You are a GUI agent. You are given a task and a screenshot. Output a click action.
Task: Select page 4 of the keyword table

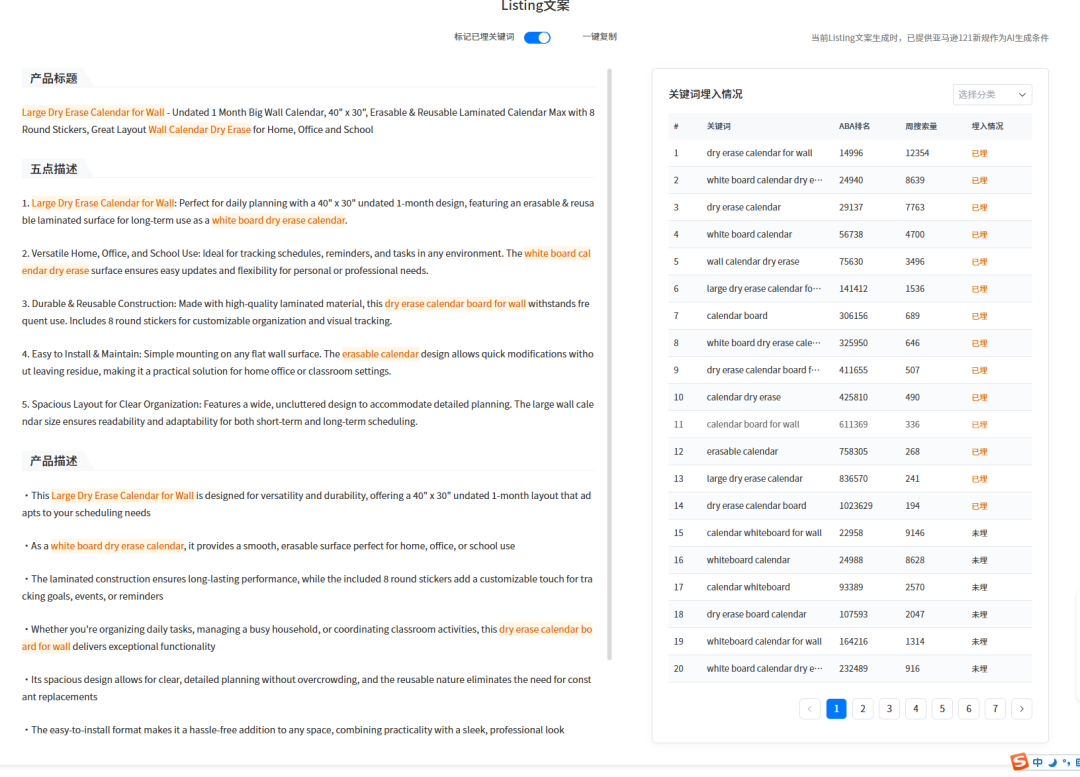[x=915, y=708]
